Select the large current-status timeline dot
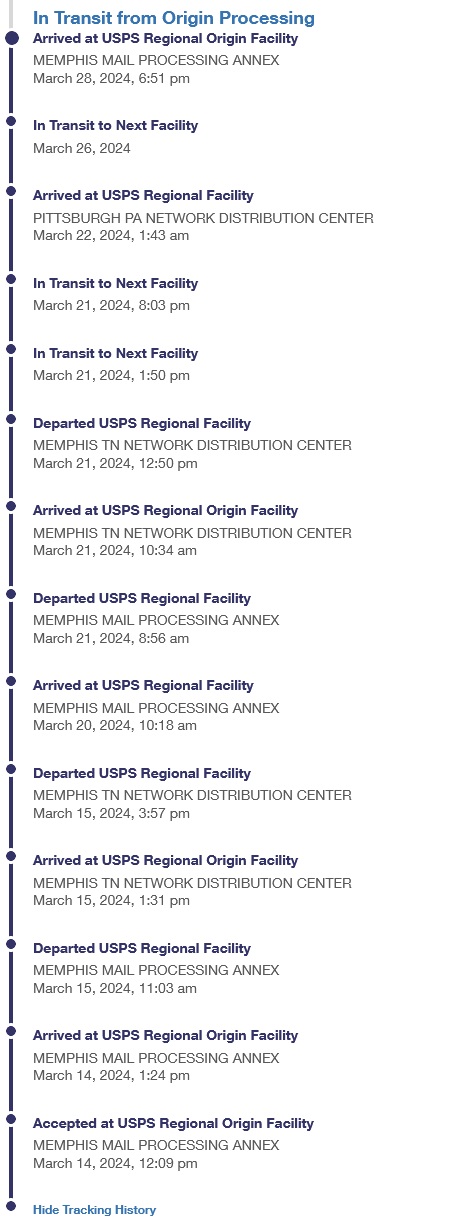 [x=11, y=38]
